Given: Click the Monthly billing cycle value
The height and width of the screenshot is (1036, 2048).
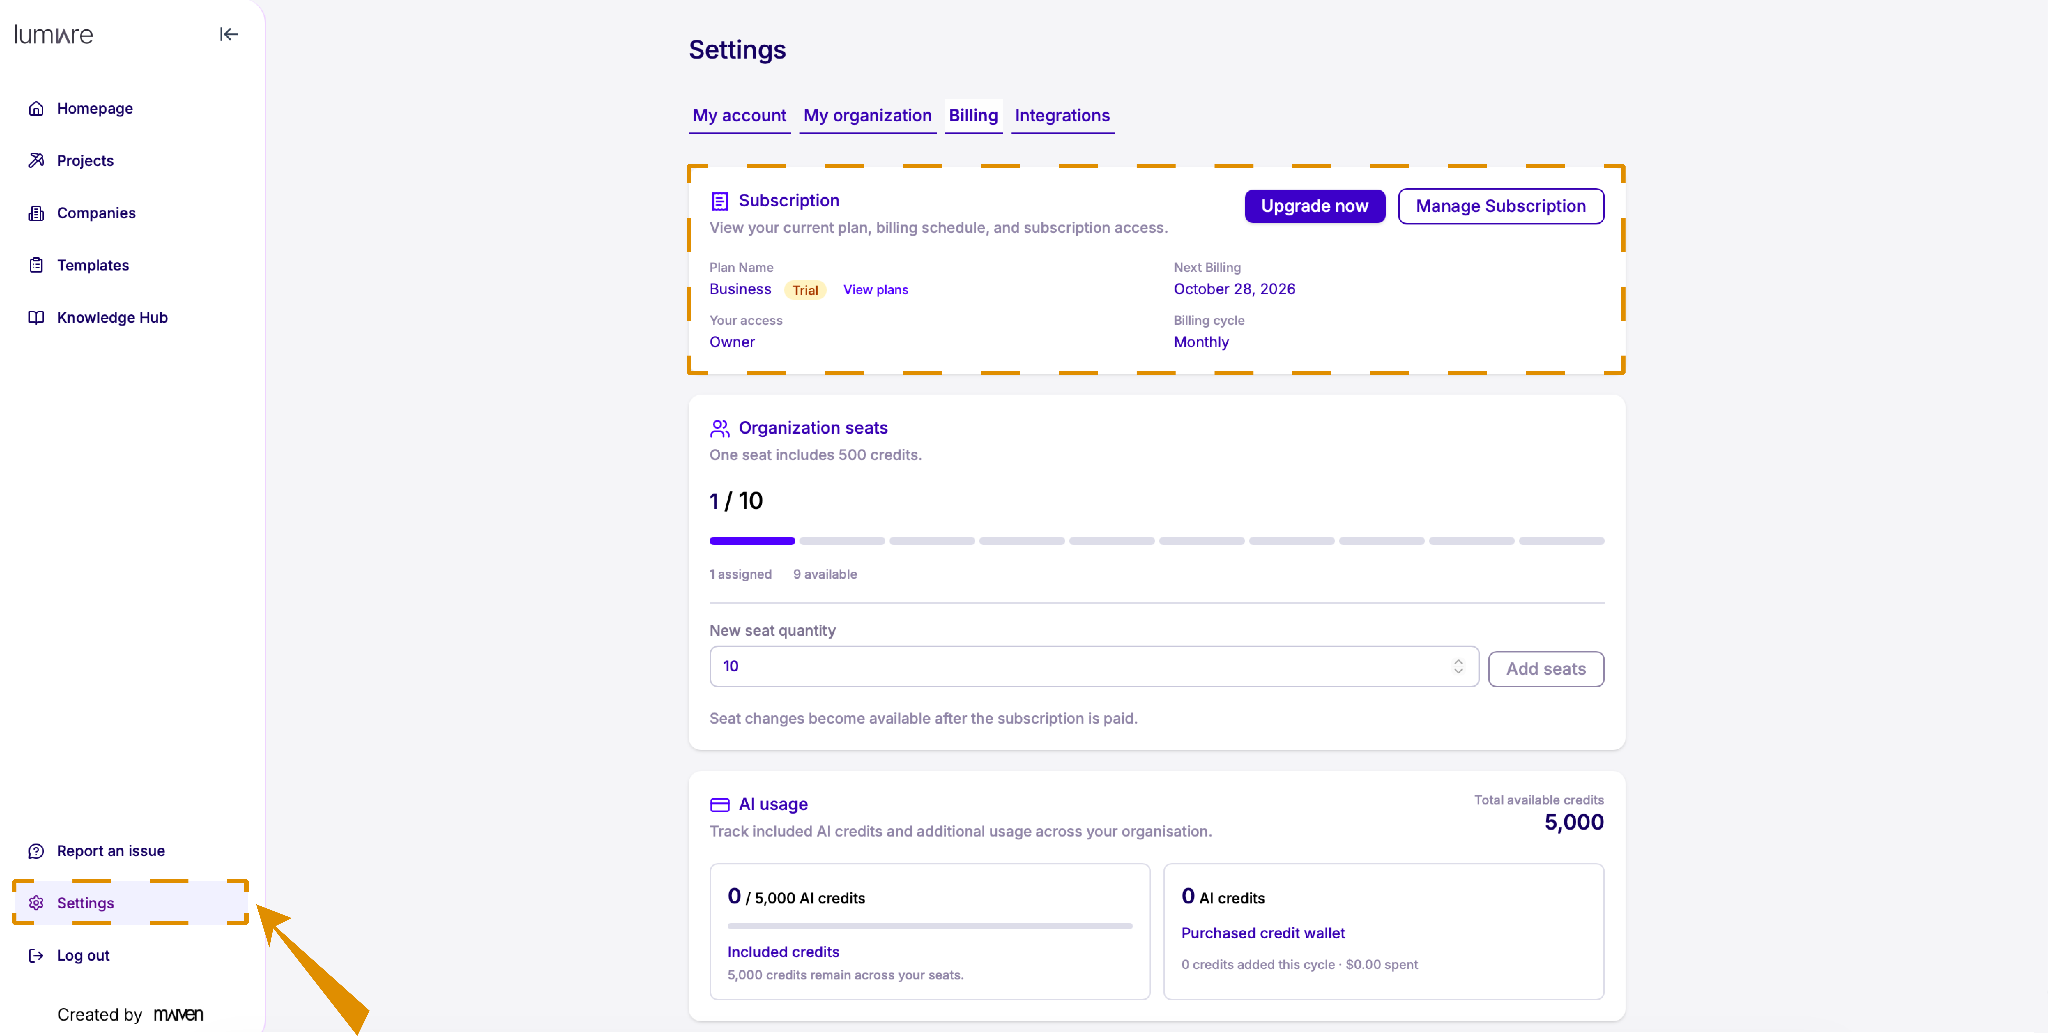Looking at the screenshot, I should [x=1201, y=342].
